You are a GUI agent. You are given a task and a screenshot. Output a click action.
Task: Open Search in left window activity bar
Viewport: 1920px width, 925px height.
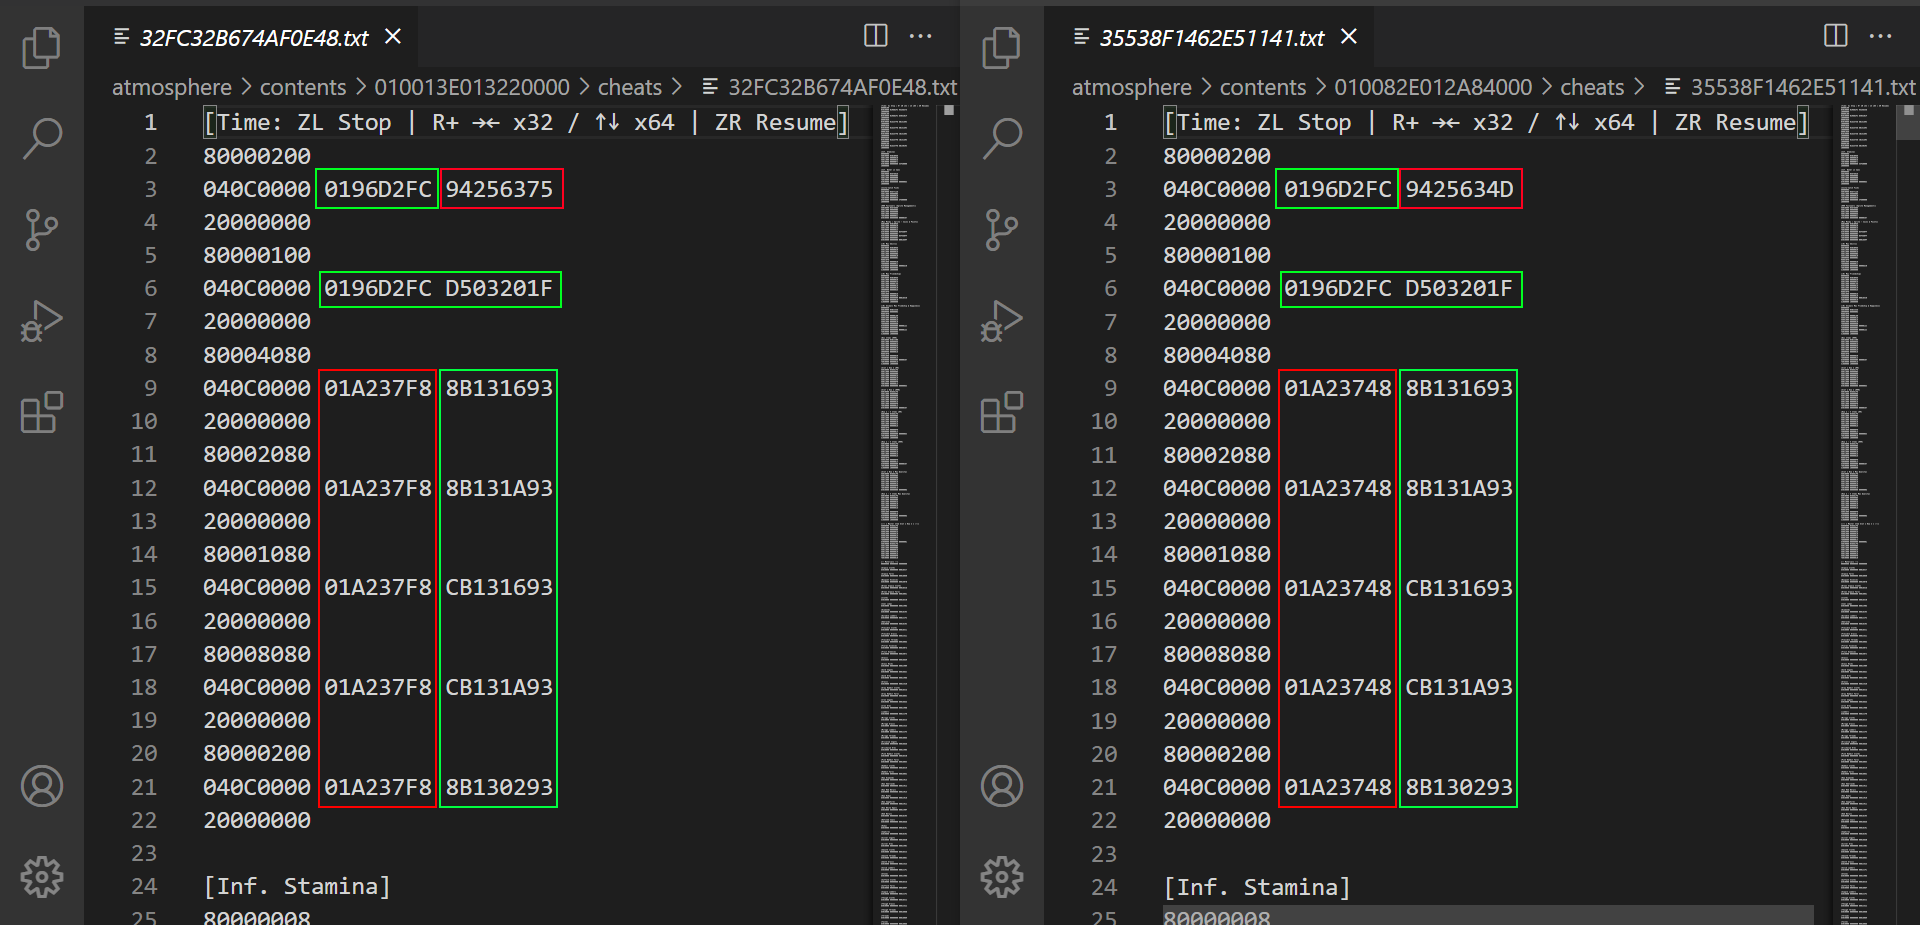click(x=41, y=138)
